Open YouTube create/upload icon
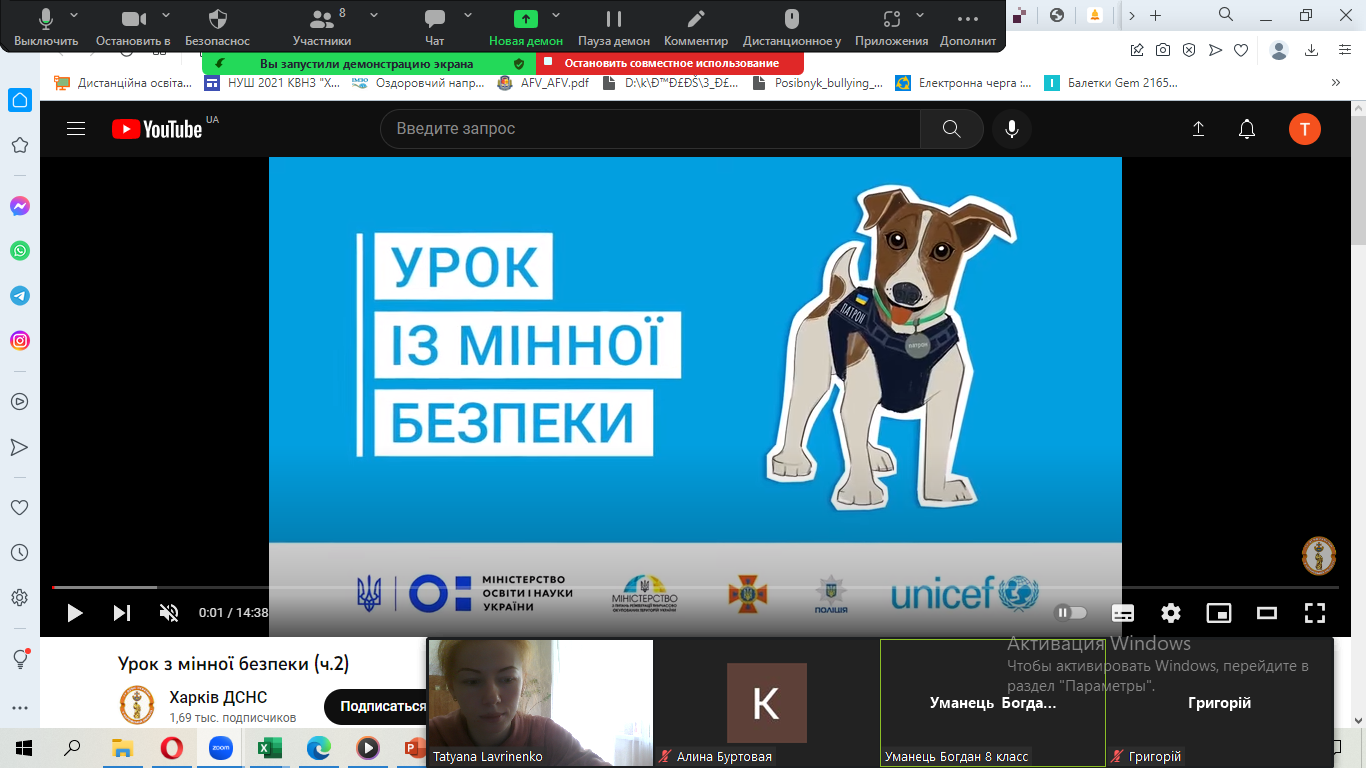 [1198, 129]
